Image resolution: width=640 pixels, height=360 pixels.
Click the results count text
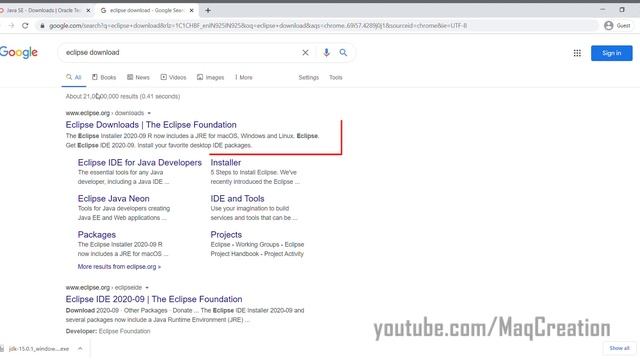pos(123,96)
